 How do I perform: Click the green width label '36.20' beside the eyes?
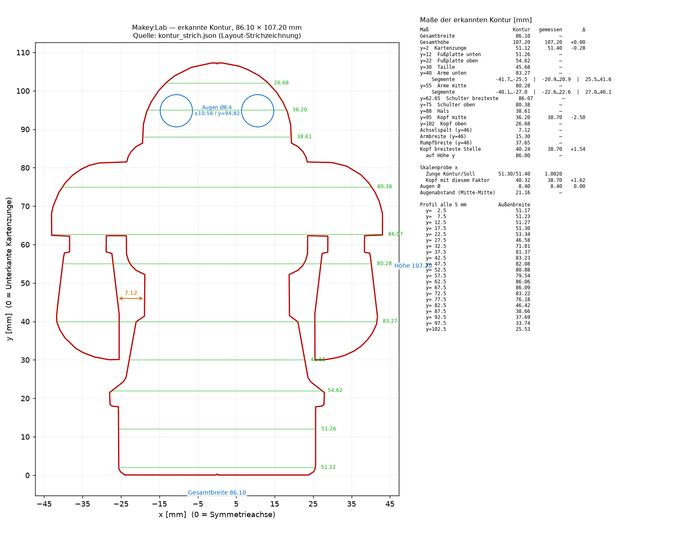(300, 109)
